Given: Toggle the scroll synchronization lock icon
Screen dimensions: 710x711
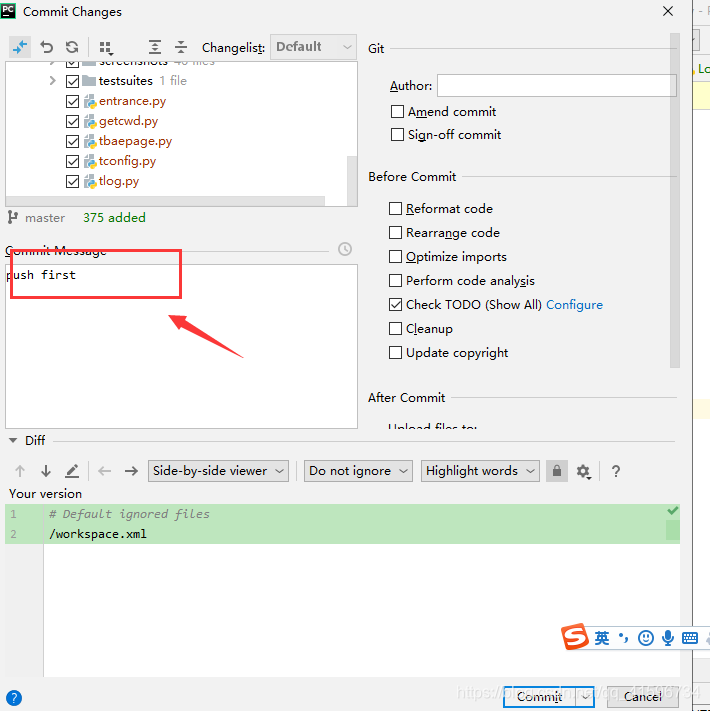Looking at the screenshot, I should (557, 471).
